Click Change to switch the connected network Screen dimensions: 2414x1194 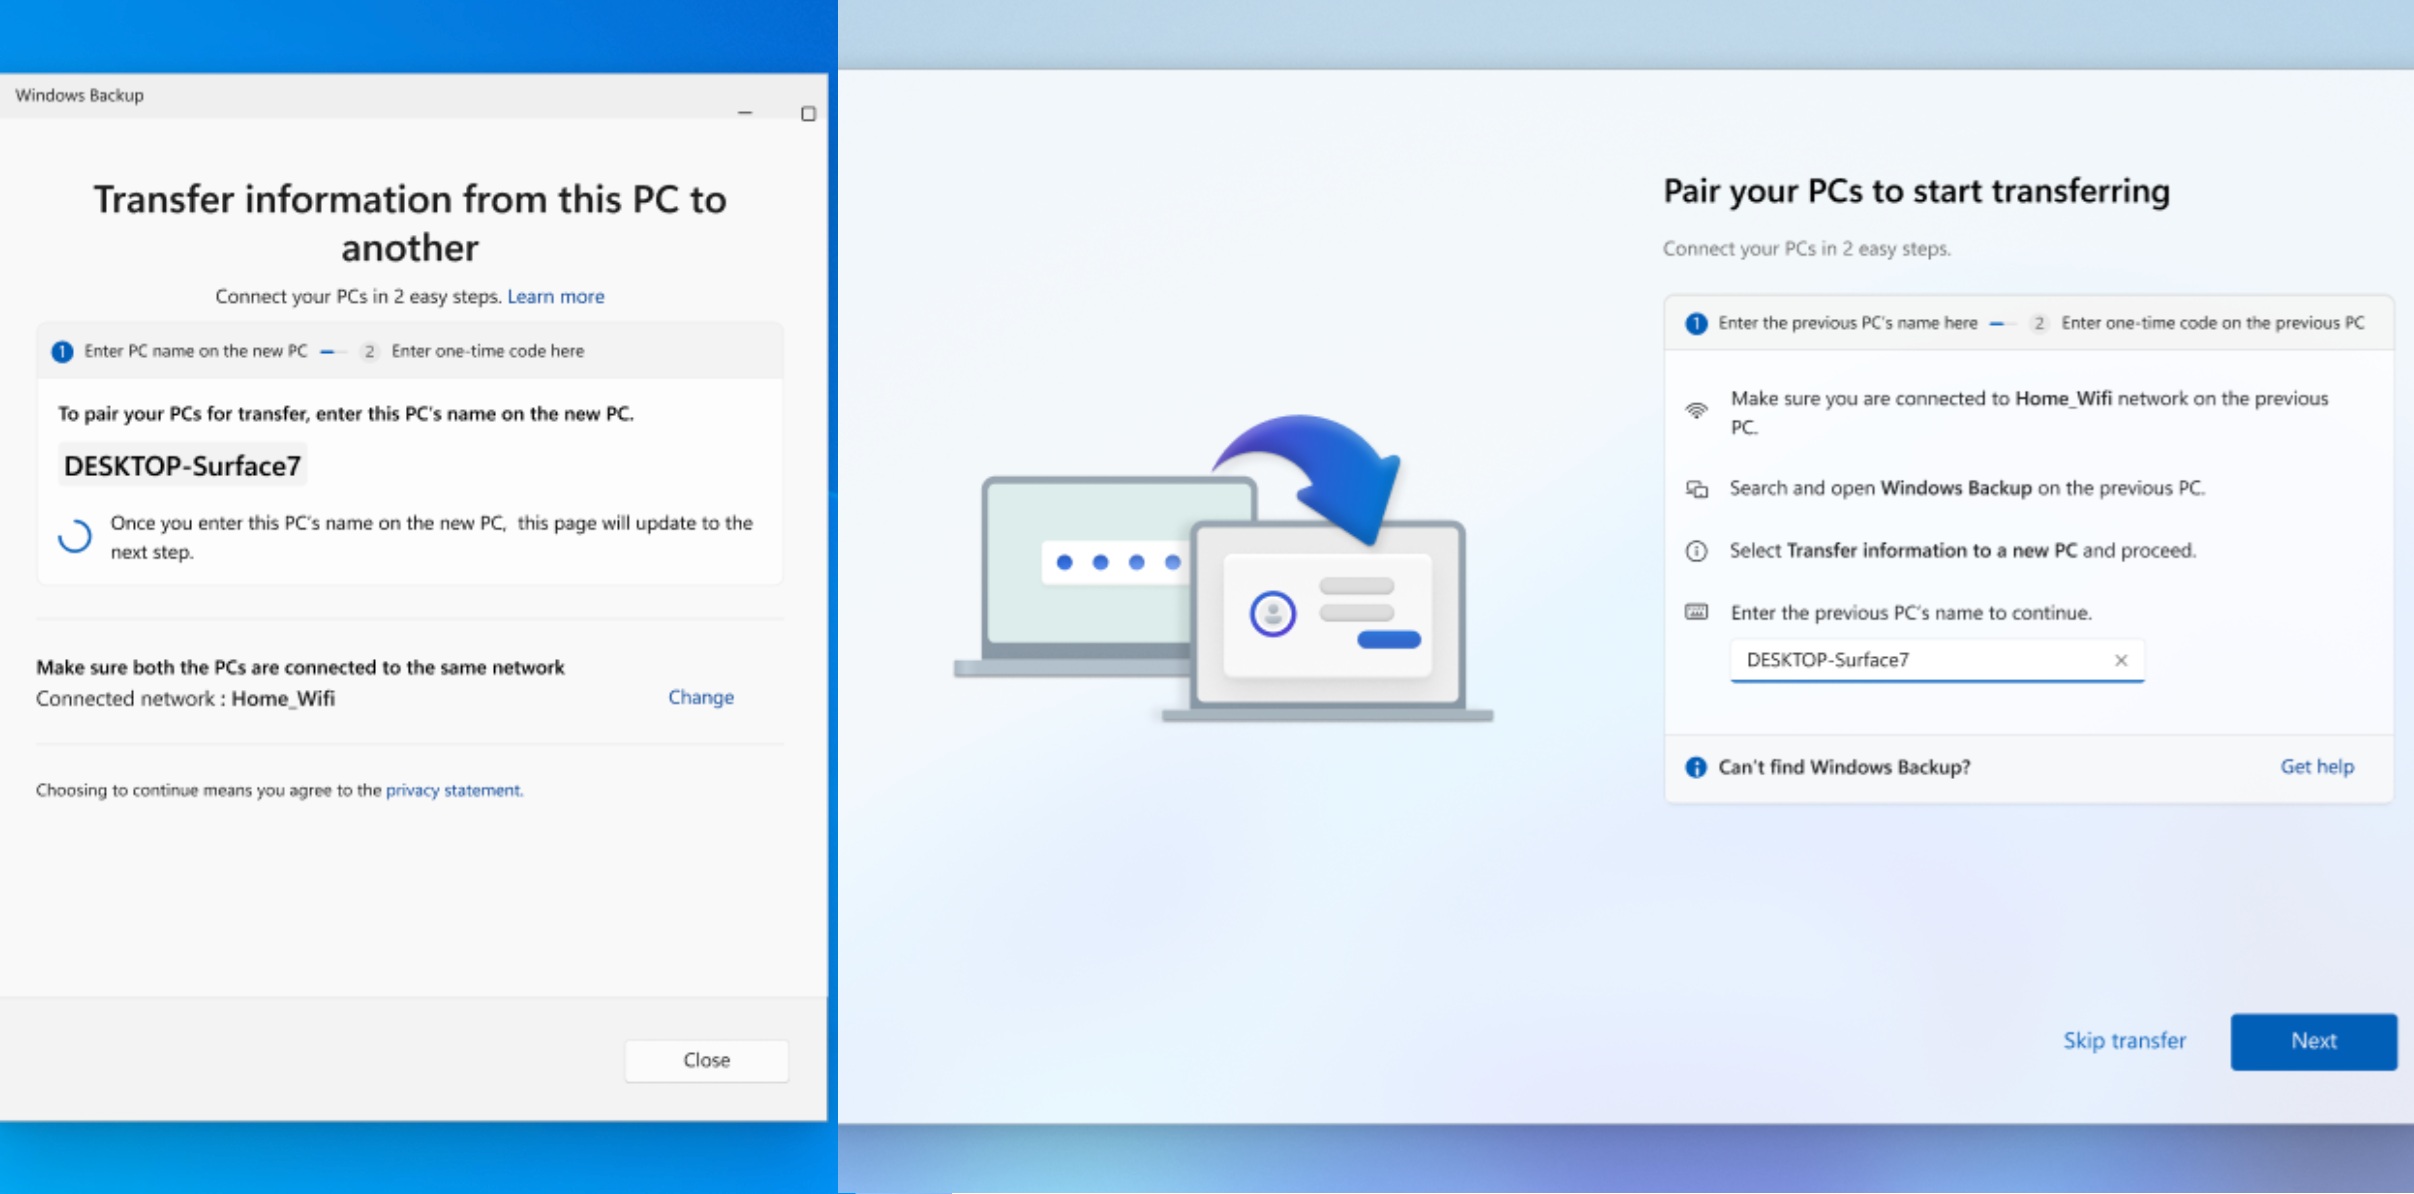700,697
